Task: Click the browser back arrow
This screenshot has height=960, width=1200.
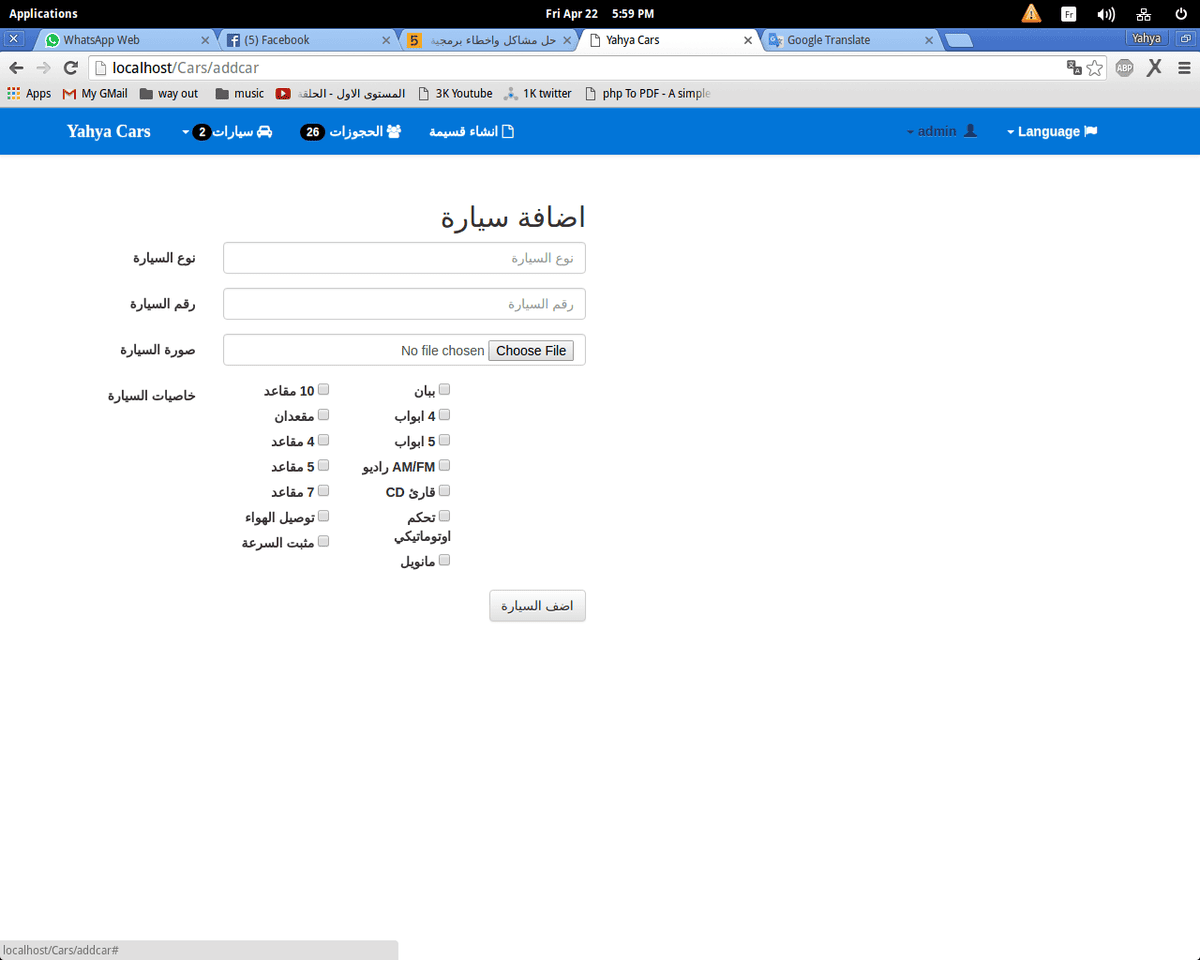Action: pos(16,68)
